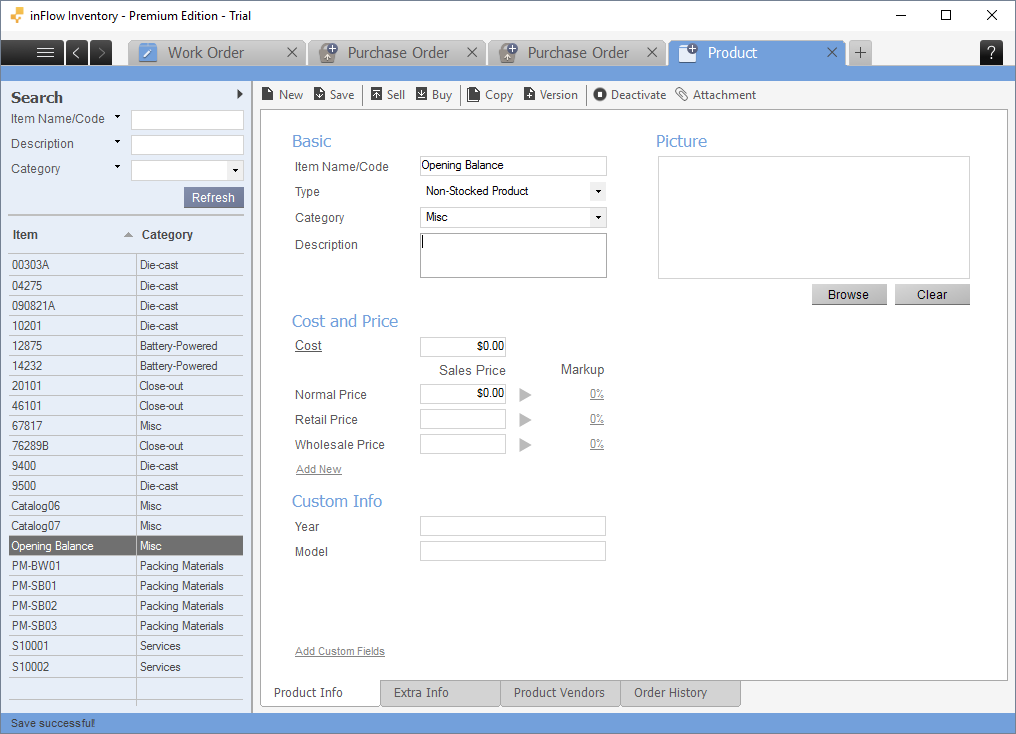Clear the product picture
Image resolution: width=1016 pixels, height=734 pixels.
pos(932,294)
